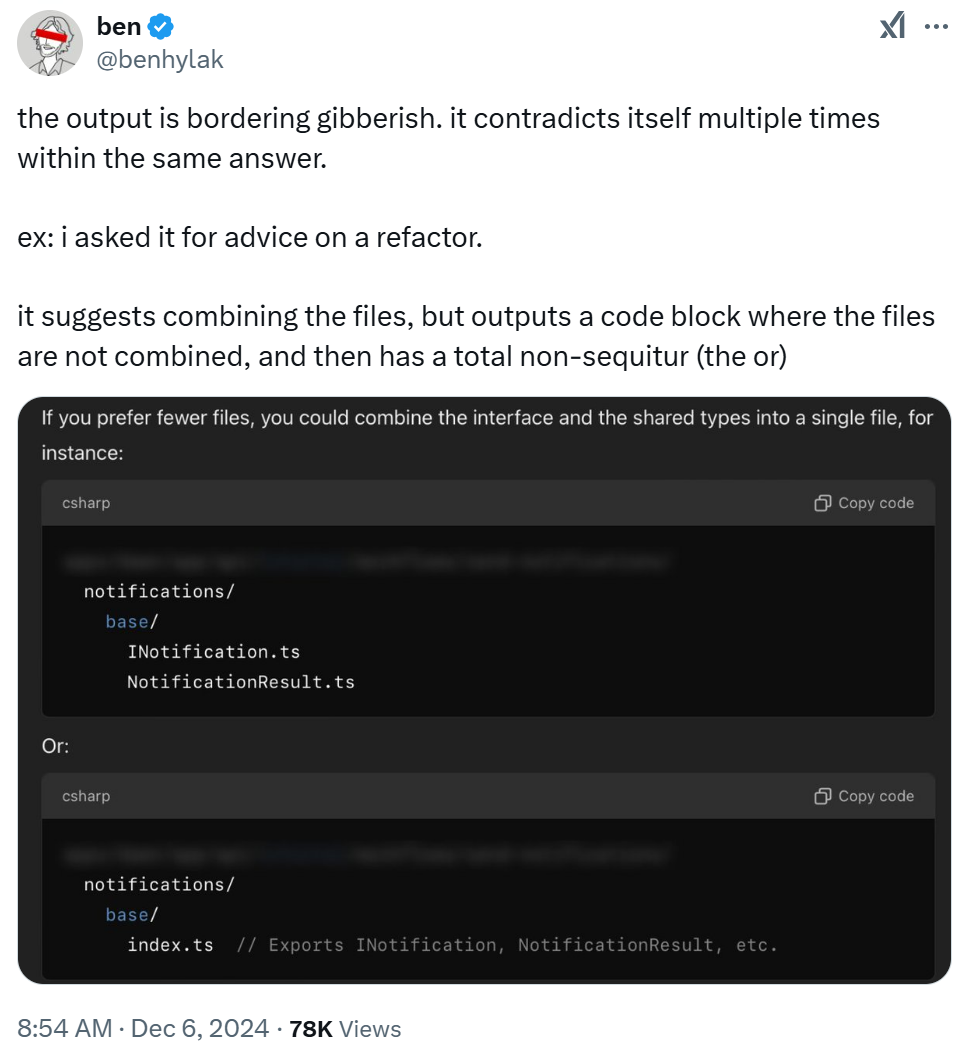Click copy icon in second csharp block
This screenshot has height=1057, width=976.
[823, 796]
